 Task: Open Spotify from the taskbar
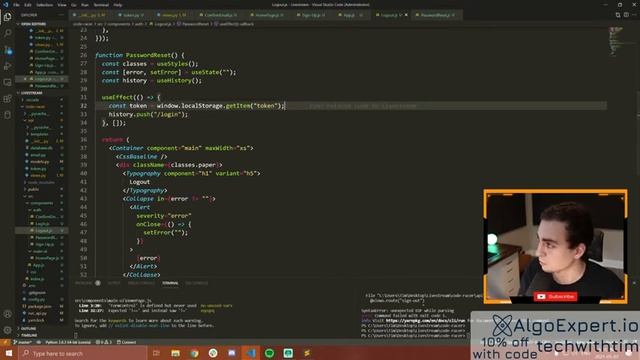pos(269,353)
